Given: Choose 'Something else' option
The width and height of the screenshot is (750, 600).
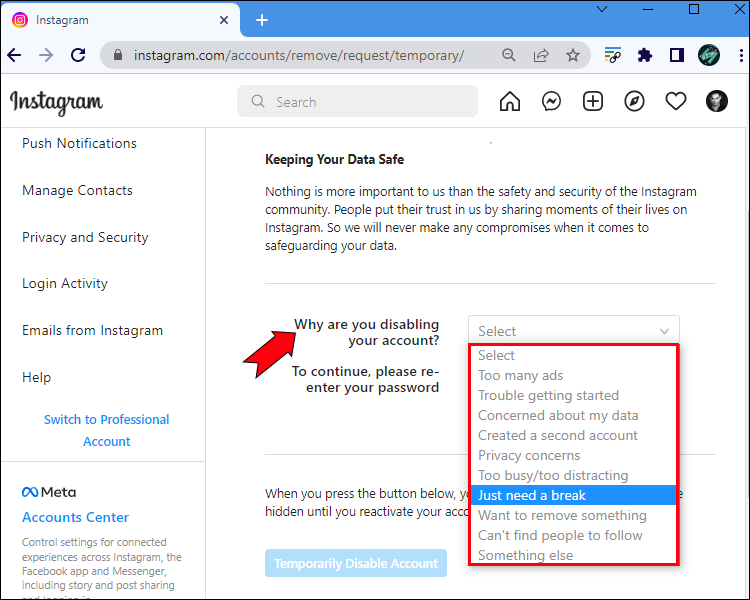Looking at the screenshot, I should [x=573, y=555].
